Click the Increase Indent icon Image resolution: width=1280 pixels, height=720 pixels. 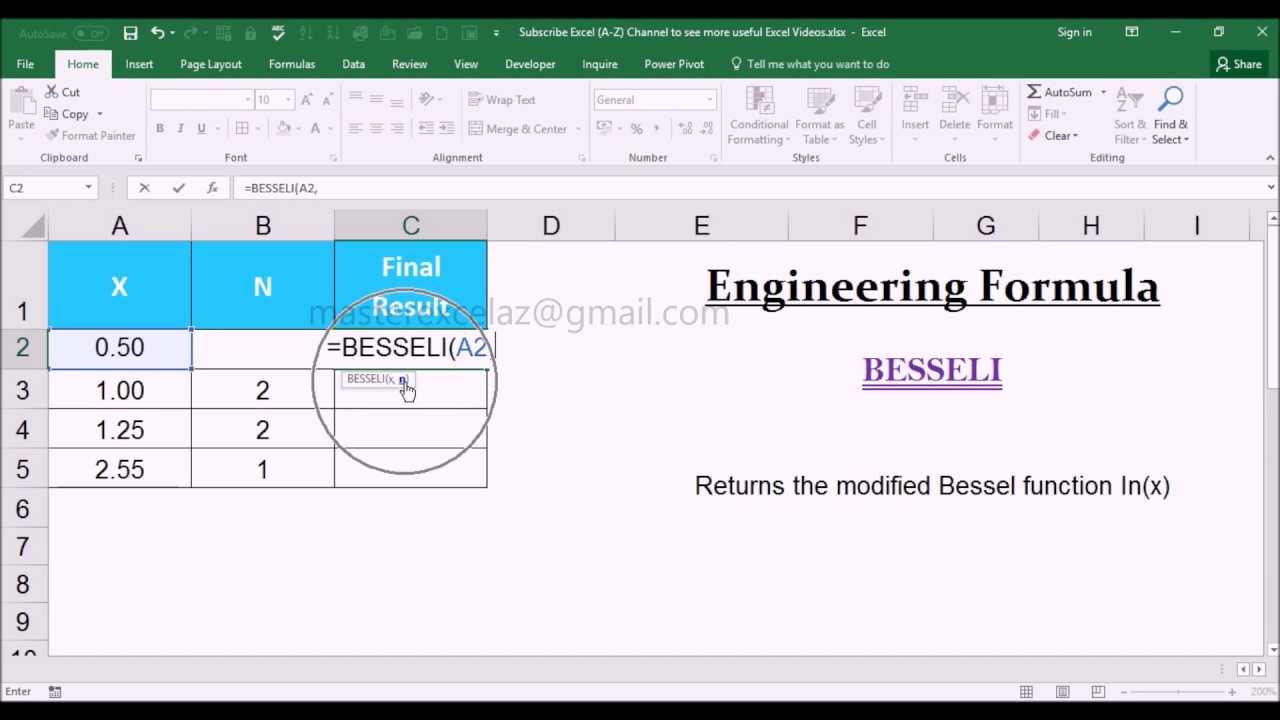point(446,128)
